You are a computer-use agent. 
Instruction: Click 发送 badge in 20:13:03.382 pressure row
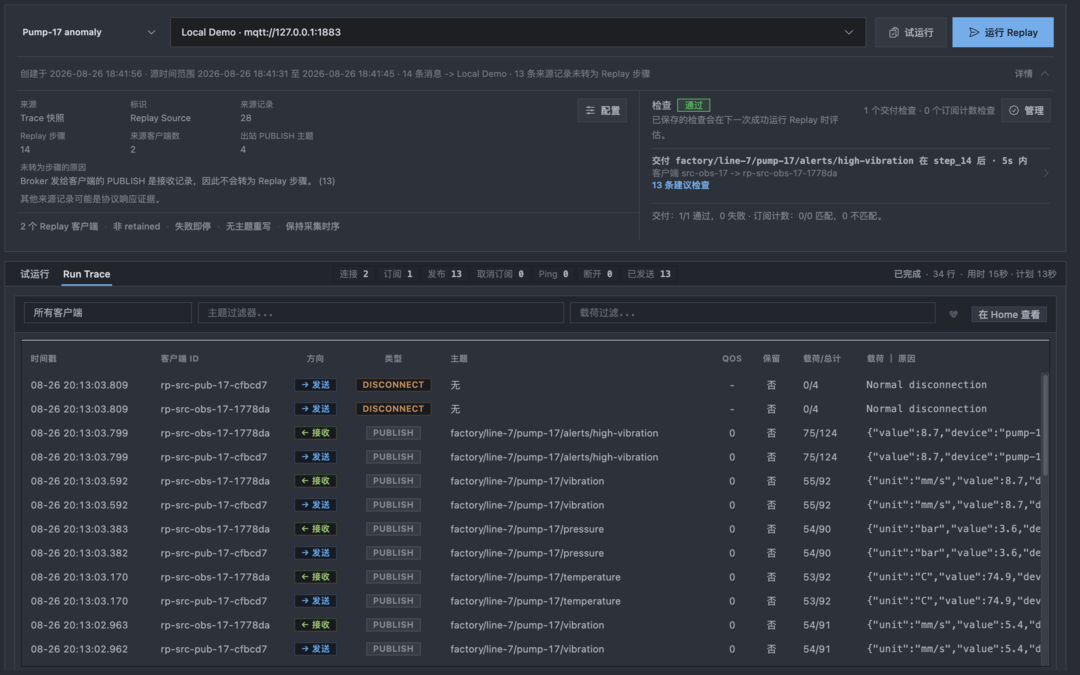point(315,553)
